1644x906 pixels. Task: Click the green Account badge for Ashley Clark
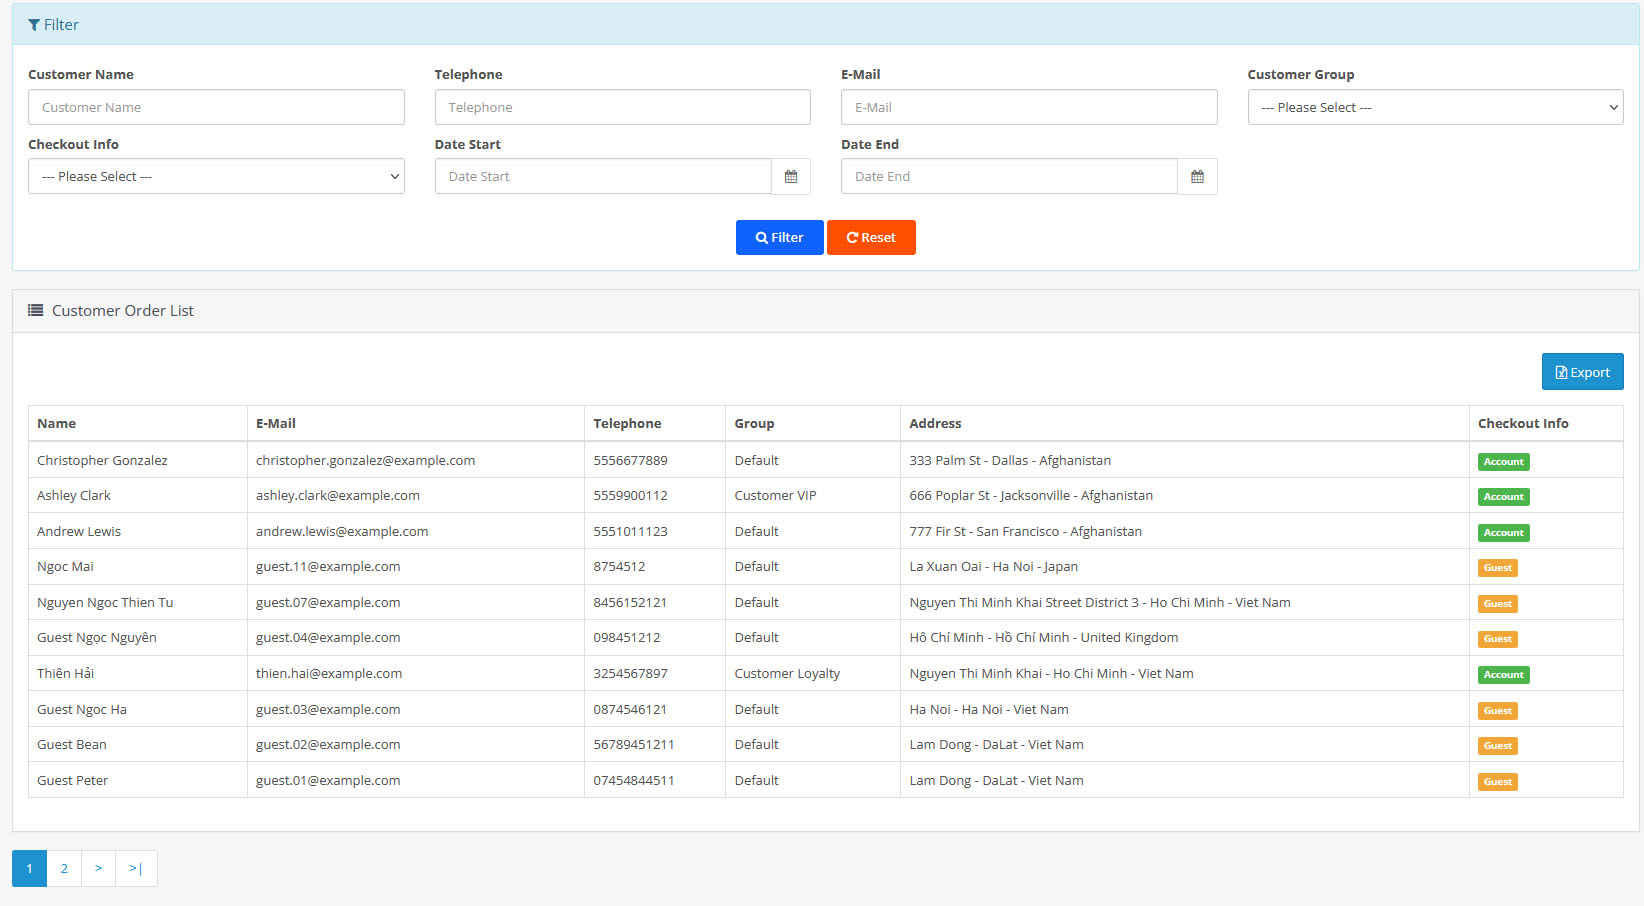click(1503, 496)
